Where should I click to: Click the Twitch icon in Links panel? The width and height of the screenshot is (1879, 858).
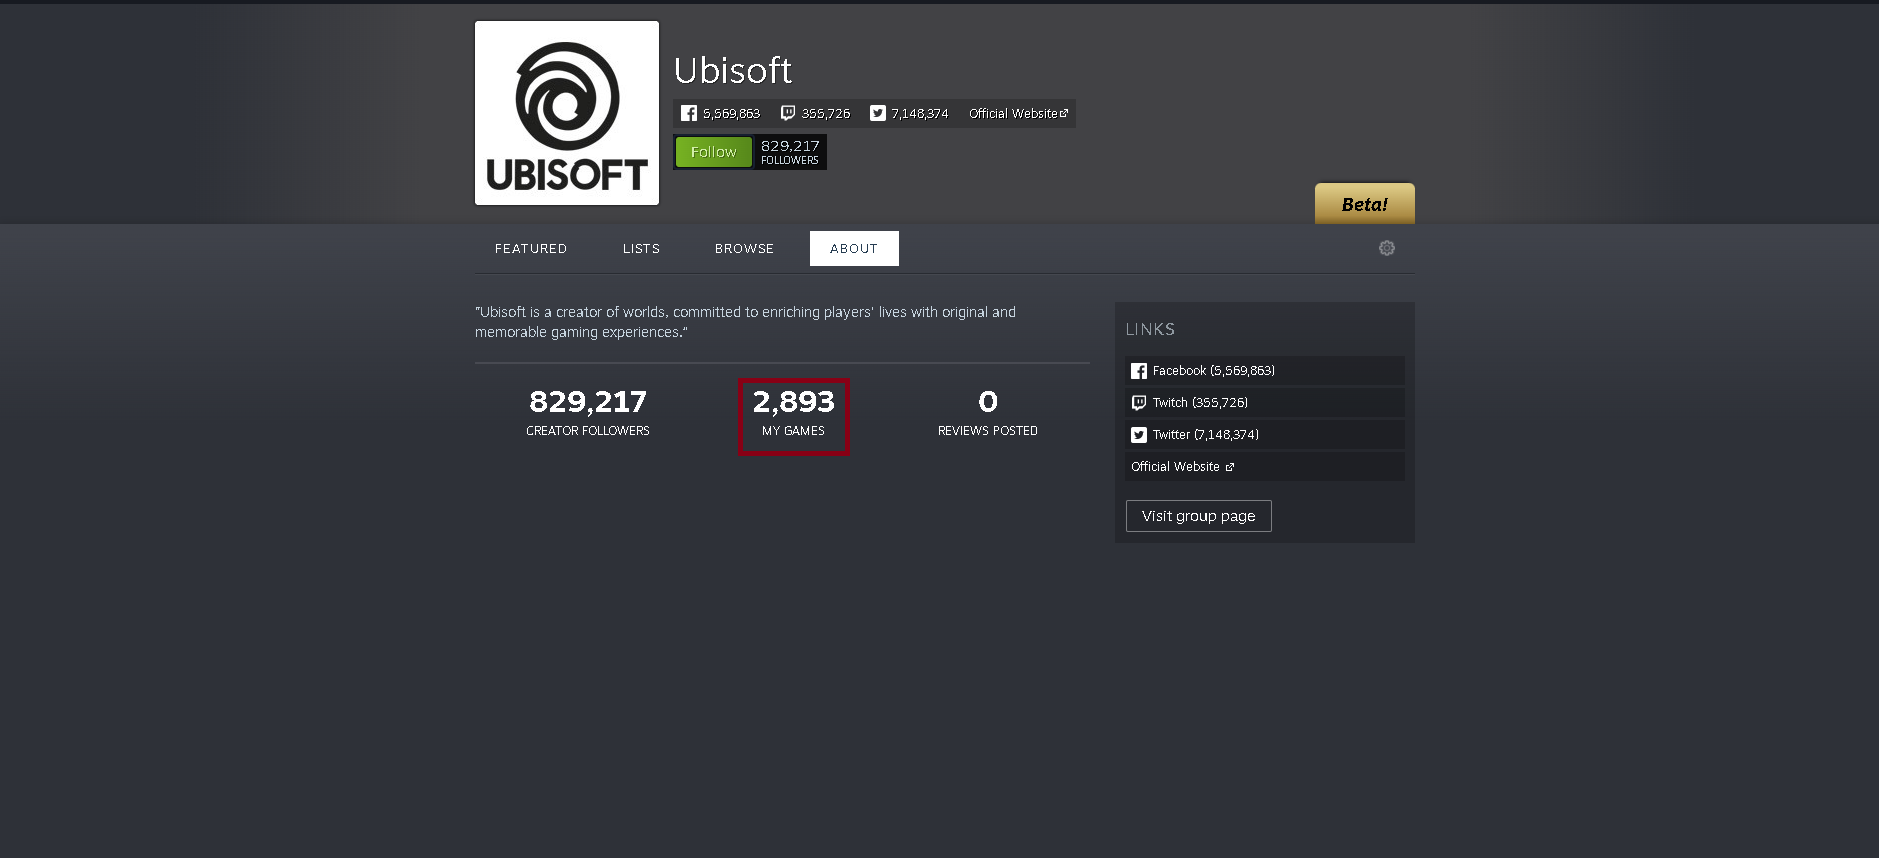(1139, 403)
